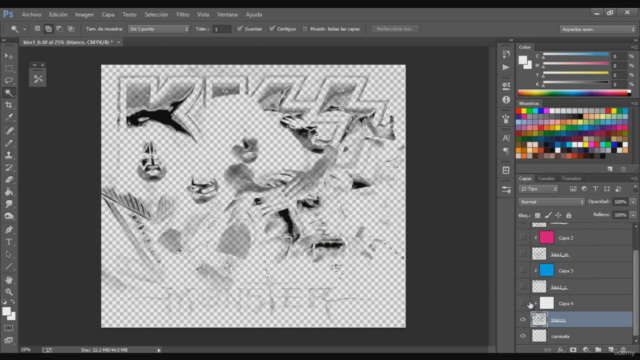This screenshot has height=360, width=640.
Task: Select the Type tool
Action: (x=9, y=242)
